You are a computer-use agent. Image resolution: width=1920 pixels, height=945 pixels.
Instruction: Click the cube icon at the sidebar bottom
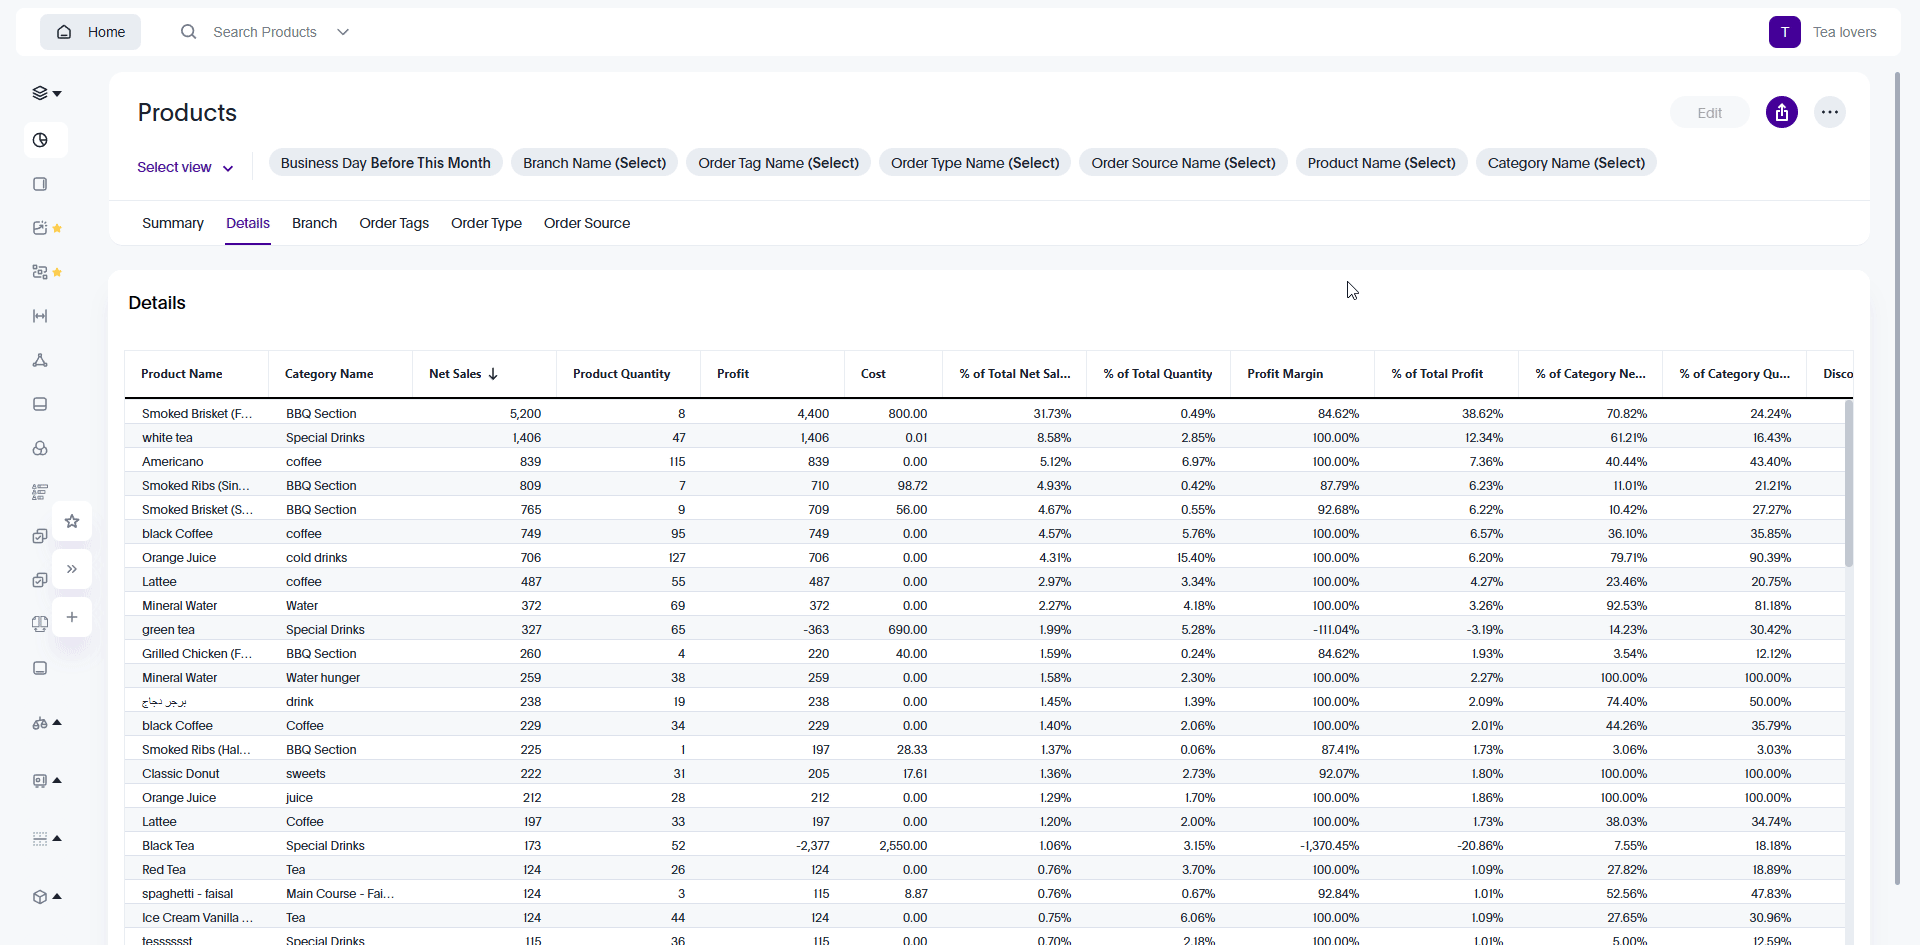point(39,896)
